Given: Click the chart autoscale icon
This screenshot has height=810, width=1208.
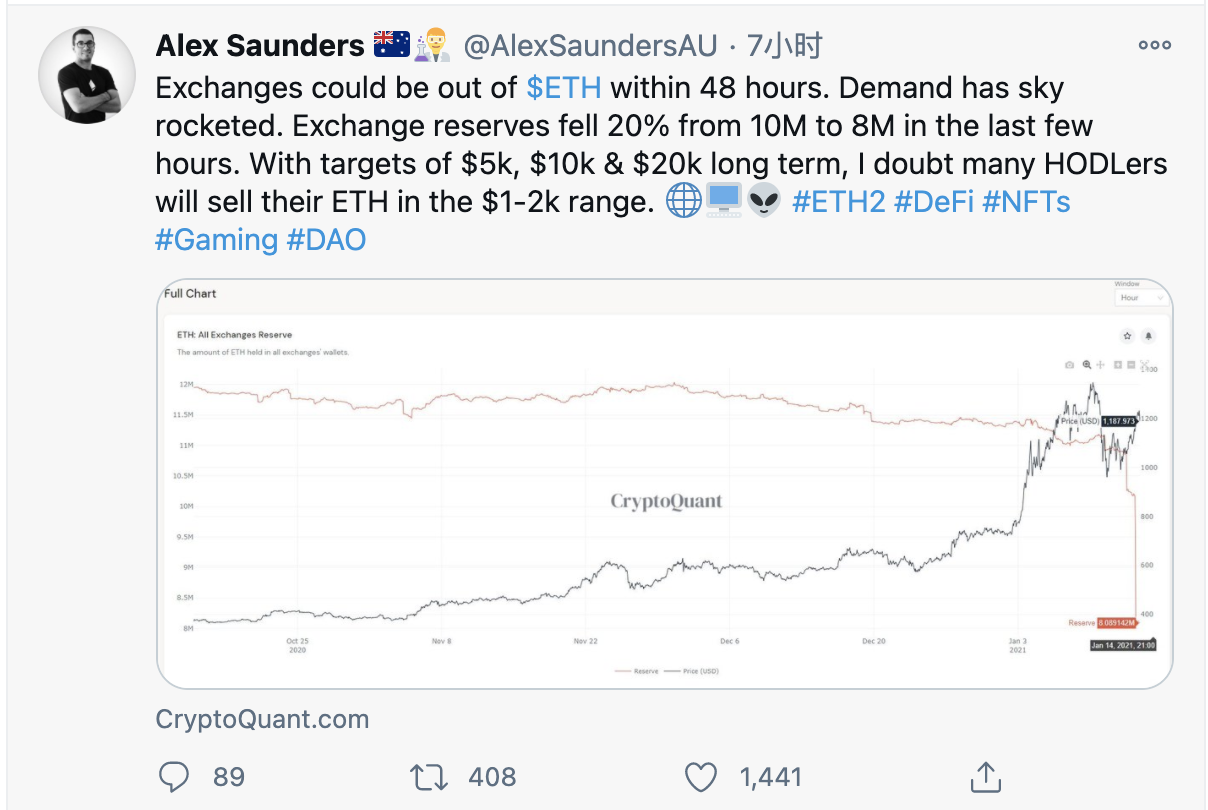Looking at the screenshot, I should click(1145, 365).
